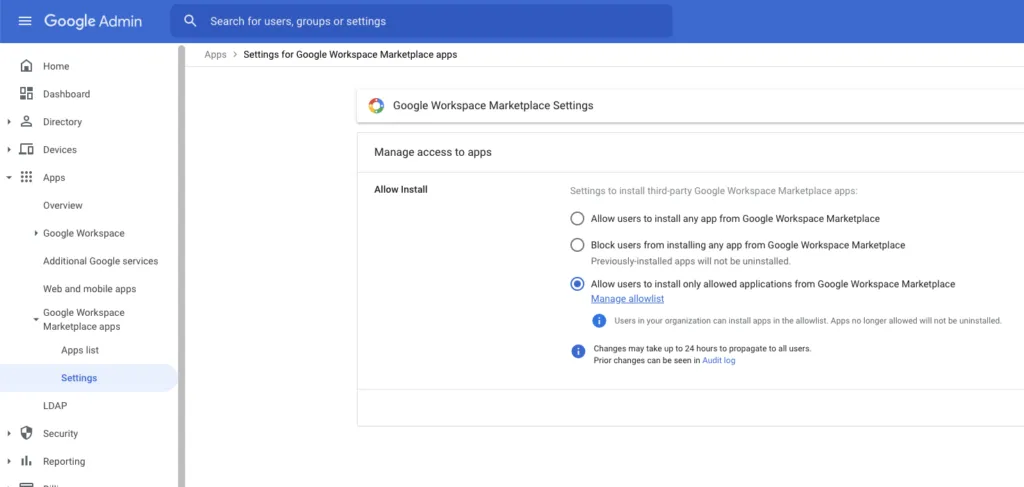Click the search magnifier icon

coord(190,21)
